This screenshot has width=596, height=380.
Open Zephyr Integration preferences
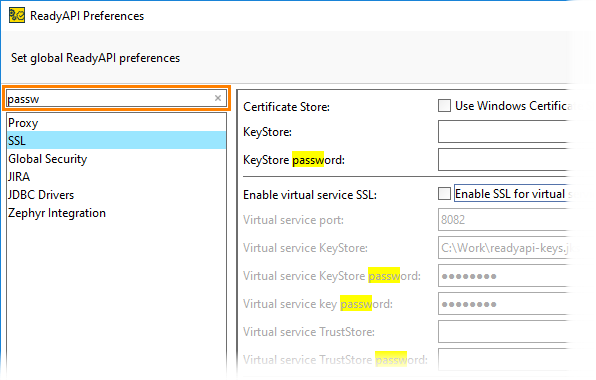tap(116, 213)
